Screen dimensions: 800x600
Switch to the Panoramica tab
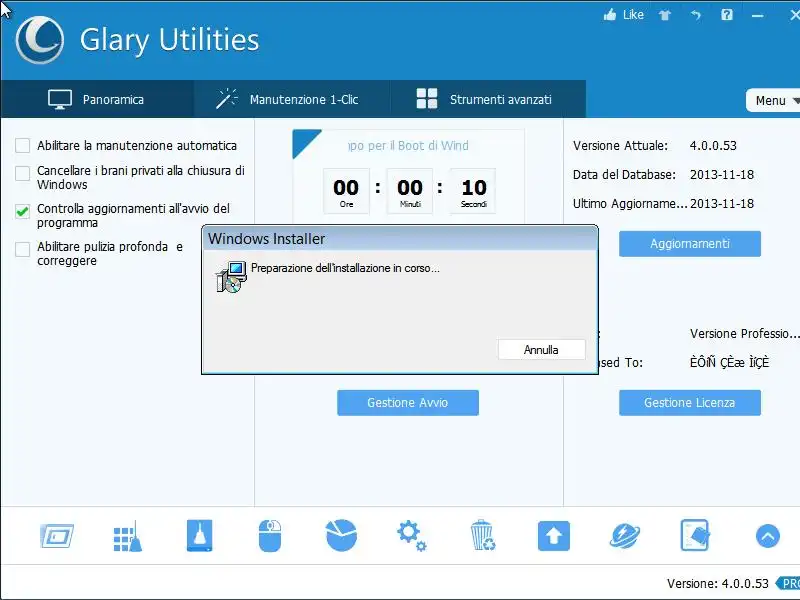tap(97, 99)
